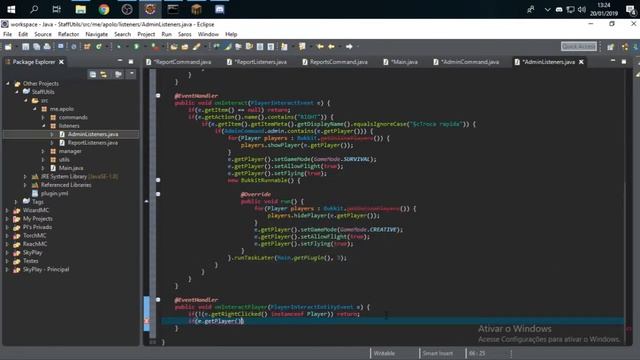
Task: Click the Debug bug icon in the toolbar
Action: point(119,47)
